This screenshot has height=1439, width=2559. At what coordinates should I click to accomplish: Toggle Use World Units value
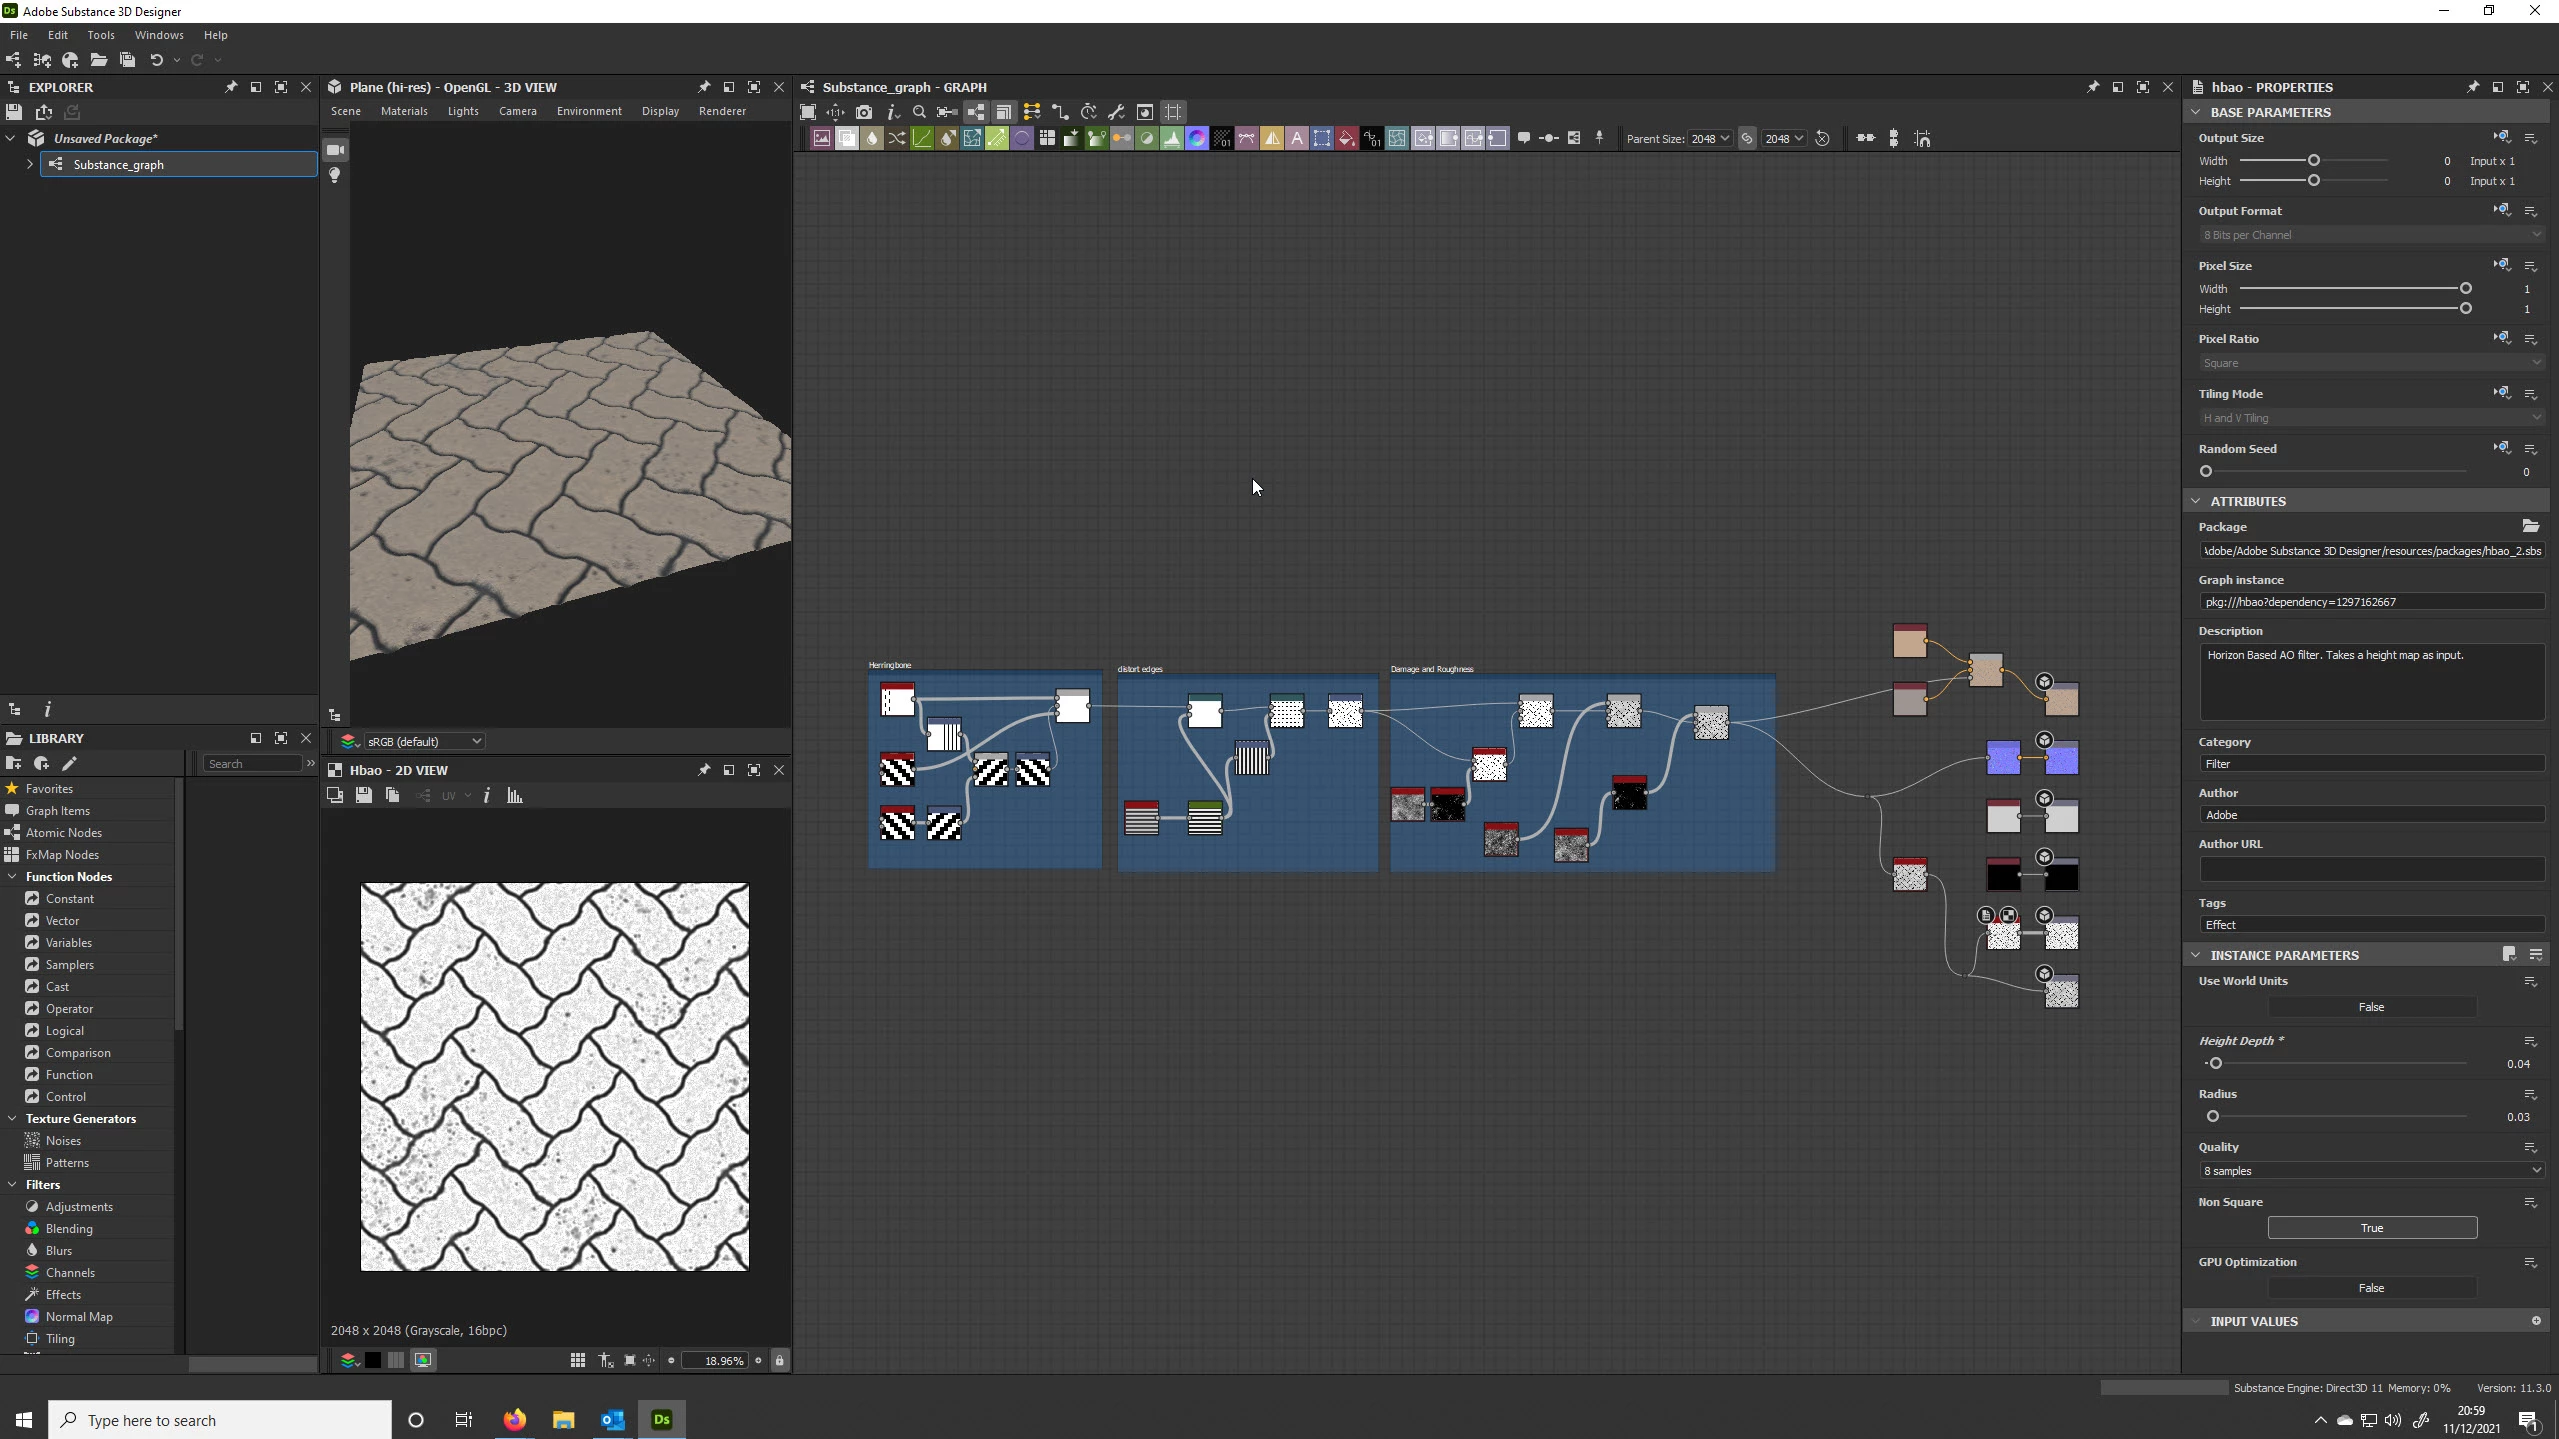coord(2371,1007)
